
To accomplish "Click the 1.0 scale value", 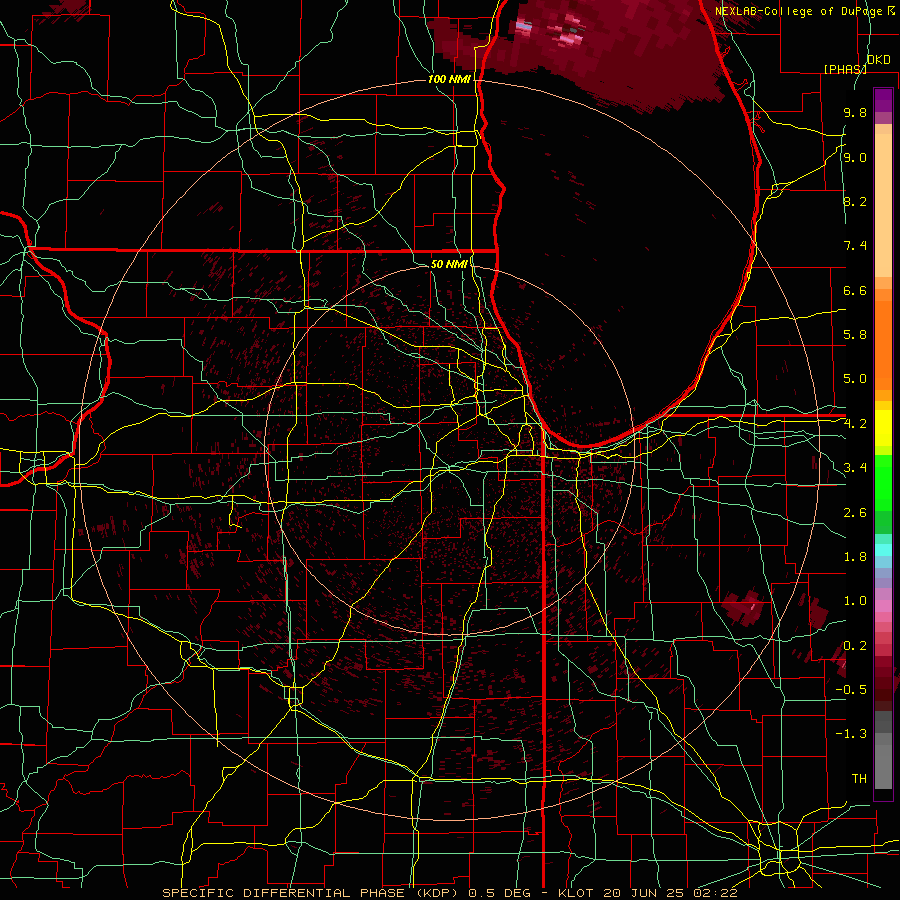I will (x=855, y=601).
